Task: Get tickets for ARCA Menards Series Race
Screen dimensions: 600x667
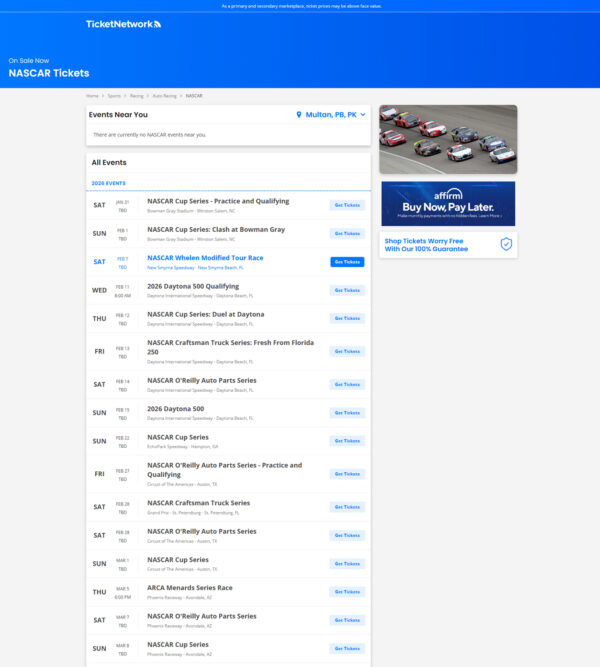Action: [347, 592]
